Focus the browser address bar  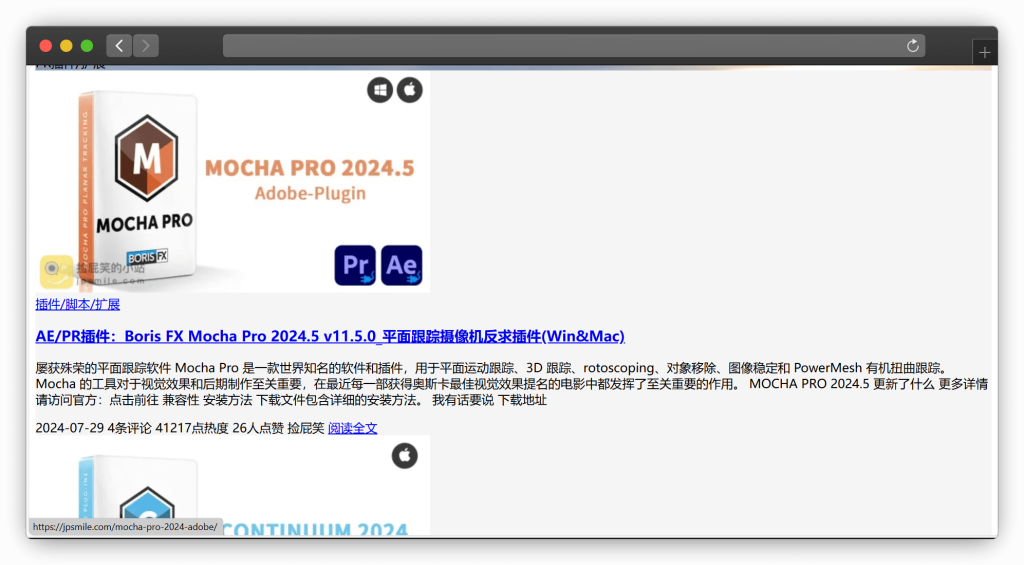560,46
